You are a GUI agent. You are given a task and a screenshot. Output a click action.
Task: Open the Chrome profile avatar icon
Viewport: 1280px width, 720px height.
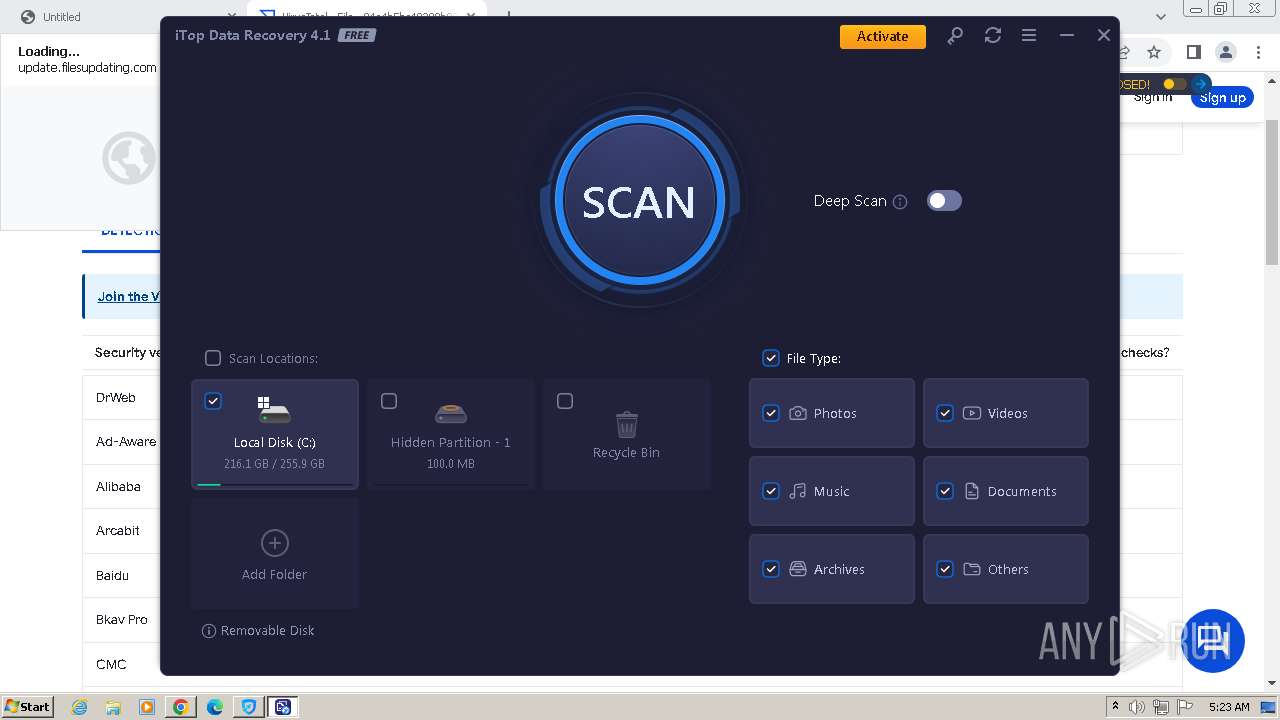[x=1225, y=52]
